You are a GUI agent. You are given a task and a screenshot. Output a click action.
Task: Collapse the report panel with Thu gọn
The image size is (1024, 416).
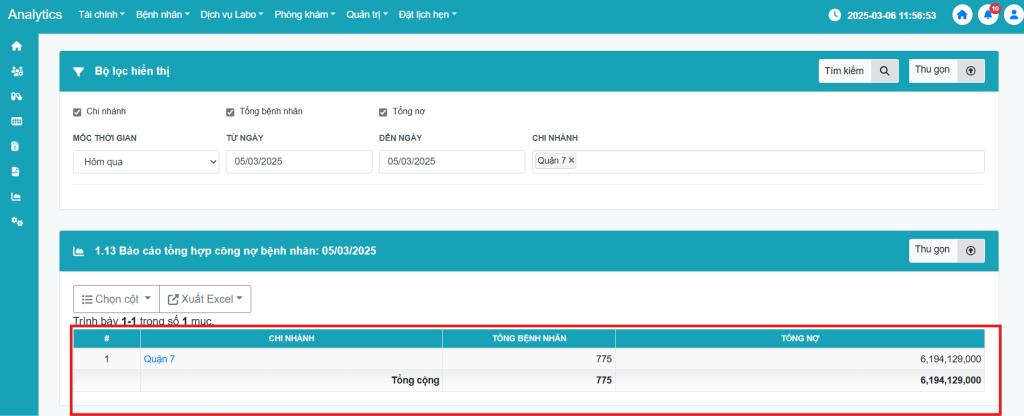pyautogui.click(x=946, y=251)
